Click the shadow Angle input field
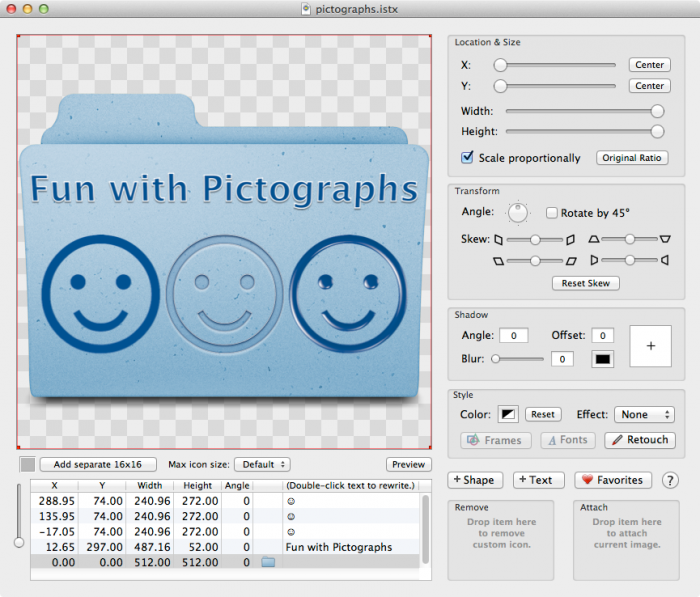The height and width of the screenshot is (597, 700). [513, 336]
